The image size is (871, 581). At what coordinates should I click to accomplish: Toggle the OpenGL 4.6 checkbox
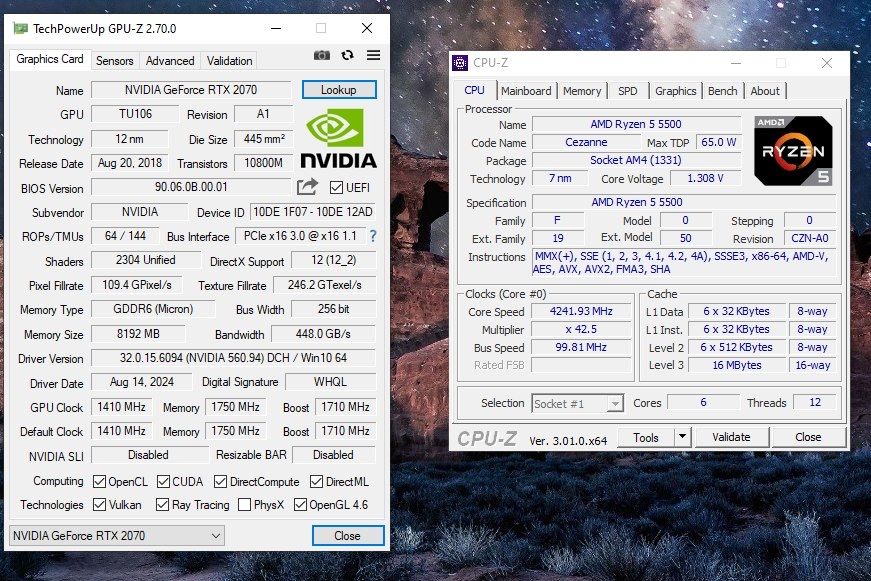pyautogui.click(x=301, y=504)
